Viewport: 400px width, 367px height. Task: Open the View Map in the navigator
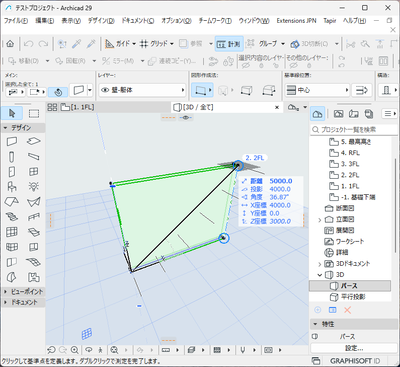[x=338, y=114]
